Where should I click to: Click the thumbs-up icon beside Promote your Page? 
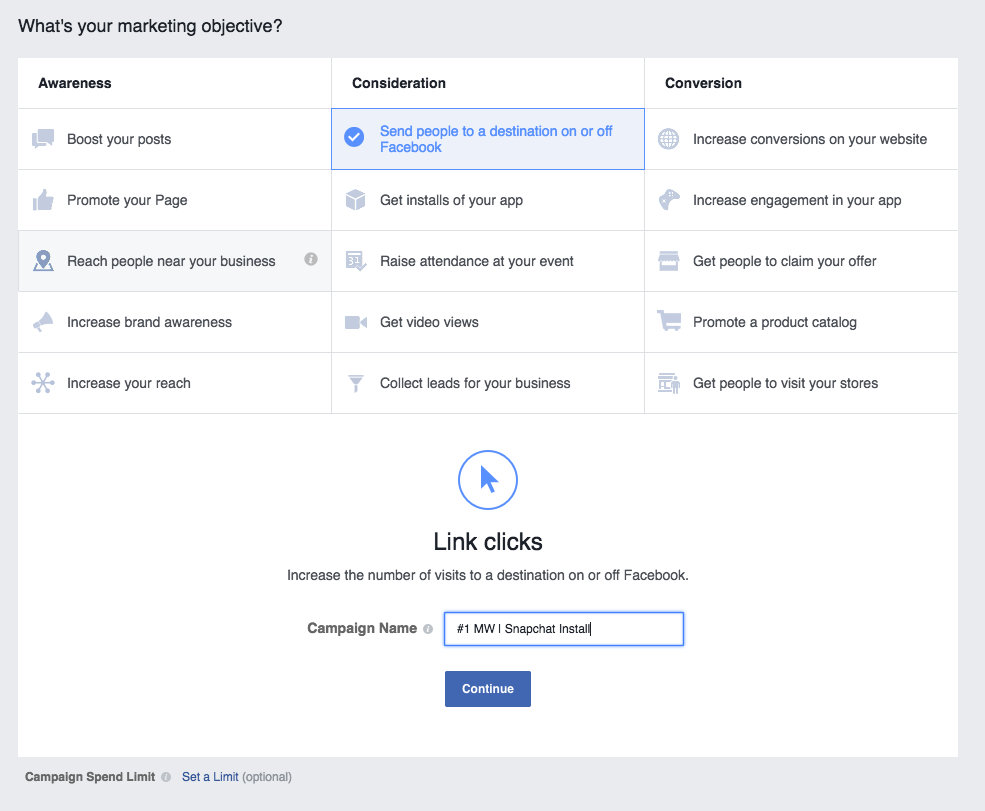[x=43, y=200]
